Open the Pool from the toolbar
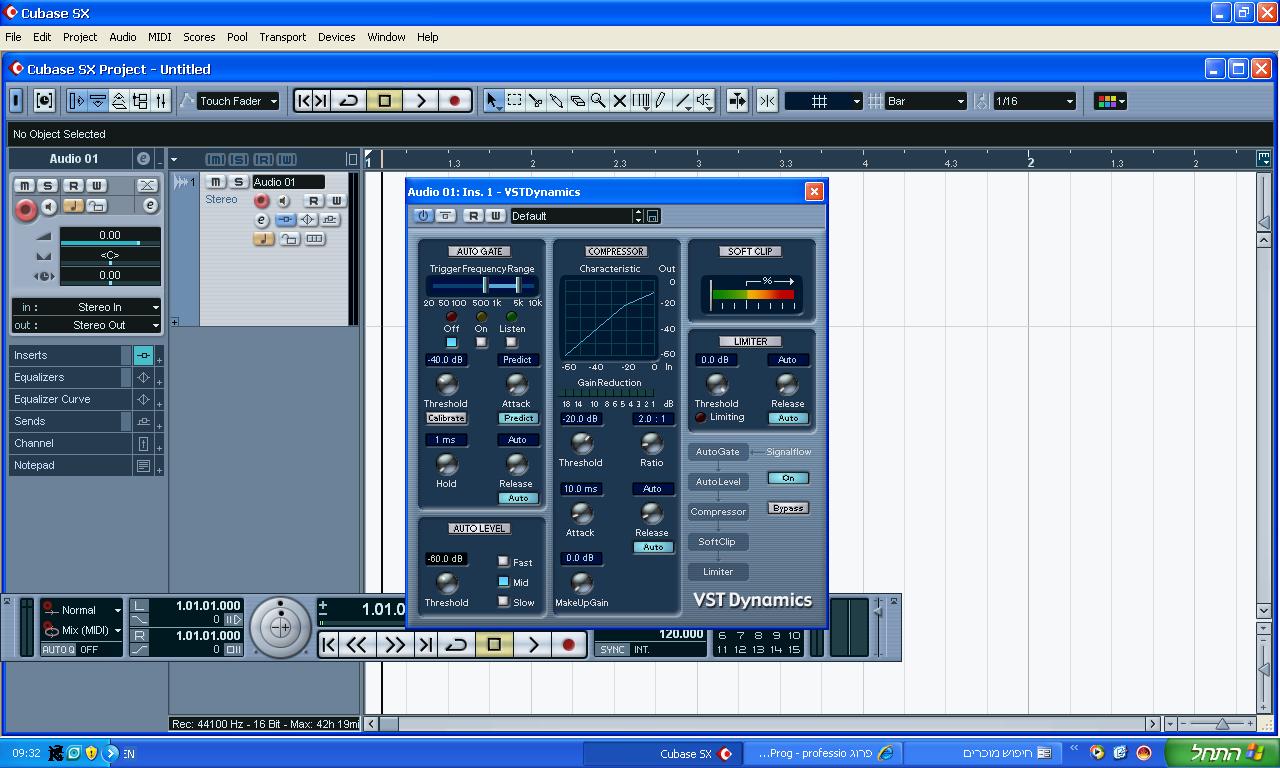The width and height of the screenshot is (1280, 768). [140, 101]
